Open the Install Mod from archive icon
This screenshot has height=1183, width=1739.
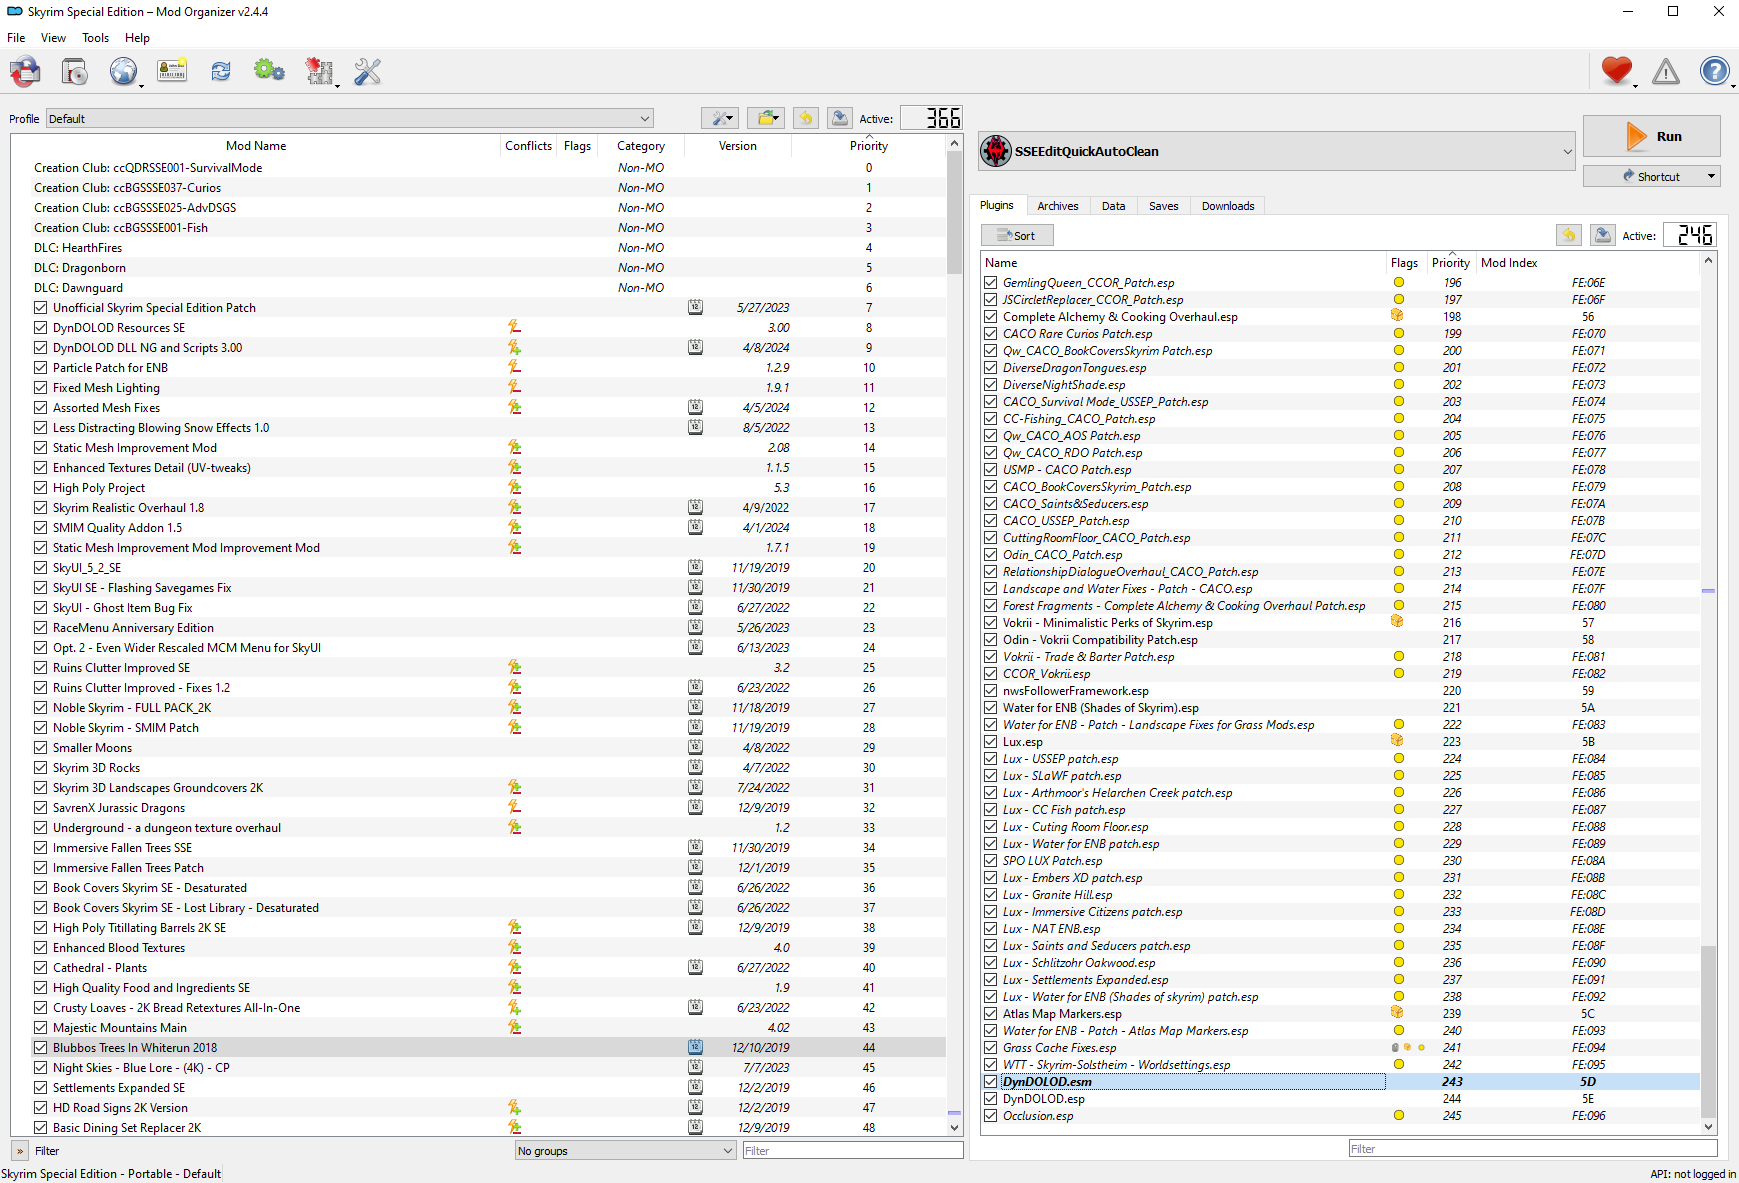74,72
